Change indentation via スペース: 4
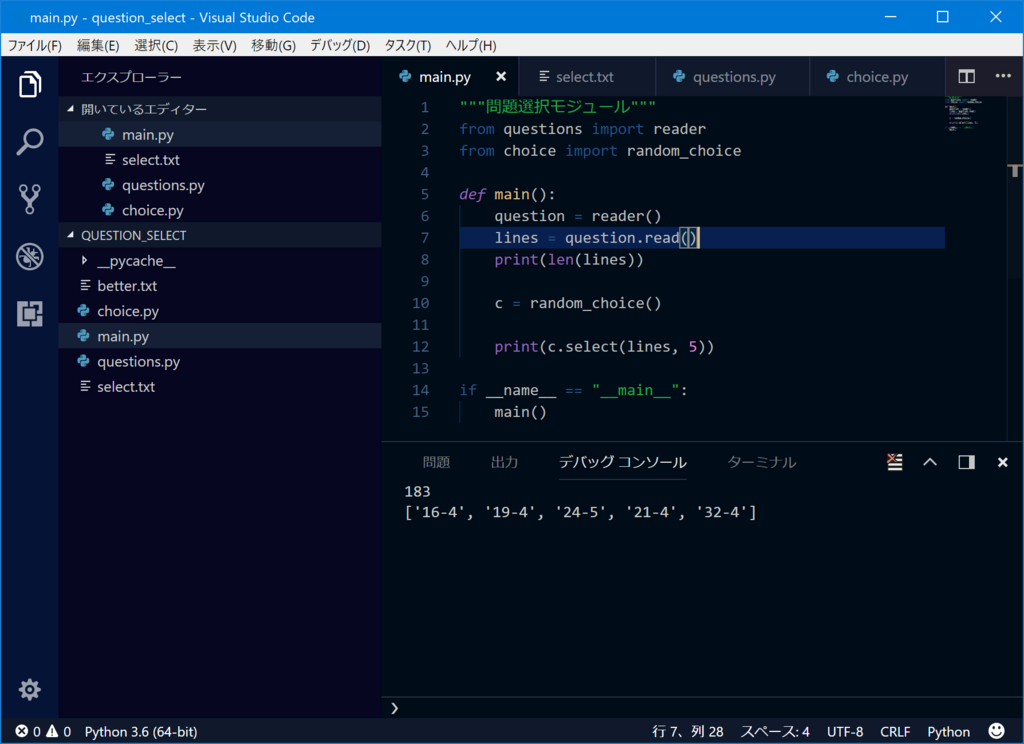1024x744 pixels. click(775, 731)
